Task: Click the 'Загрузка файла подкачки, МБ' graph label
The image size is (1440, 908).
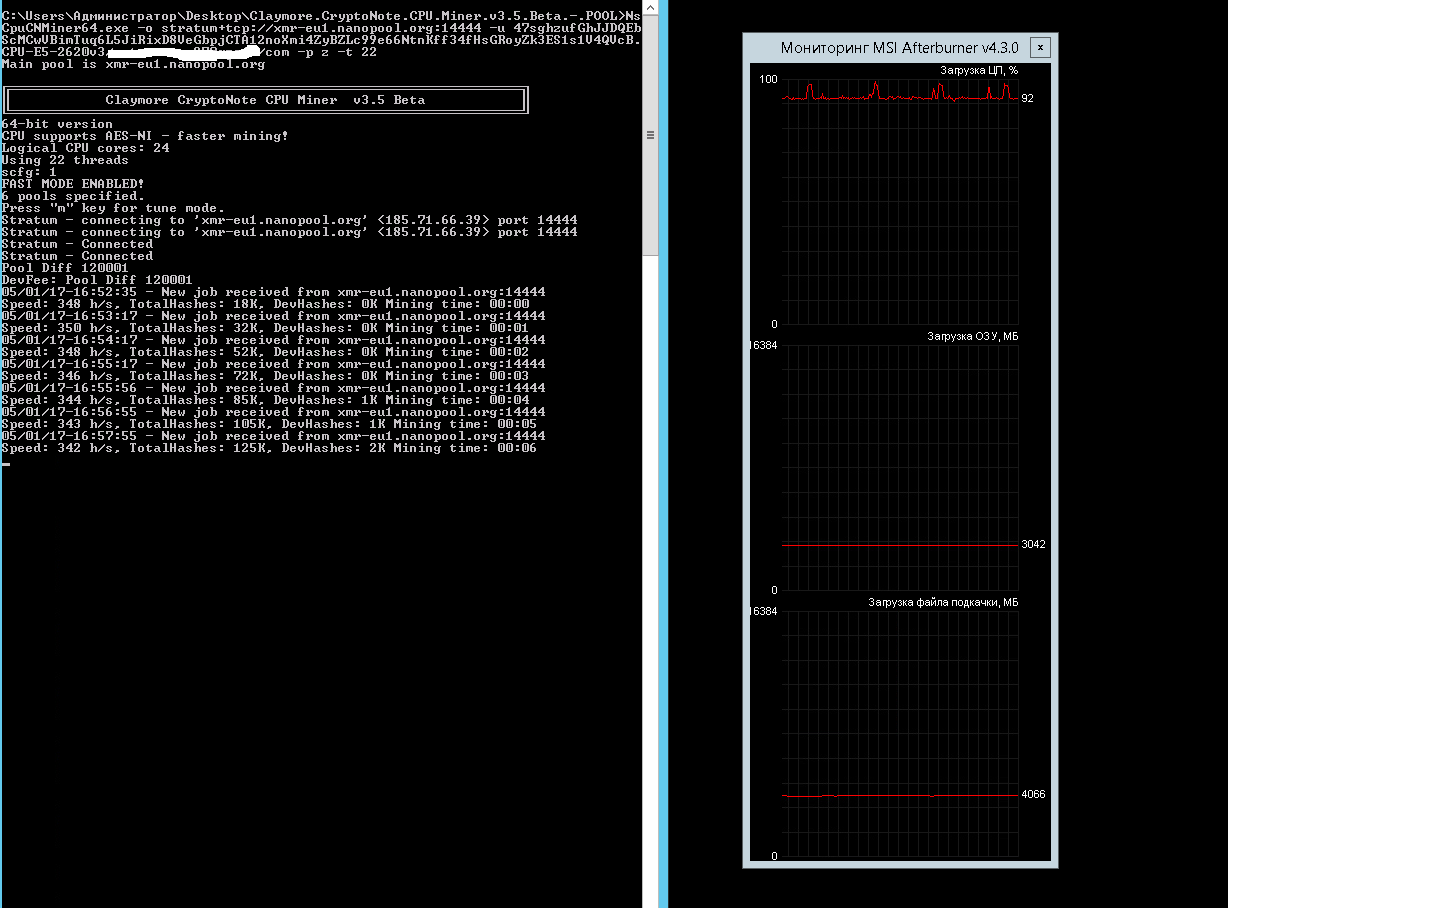Action: click(x=943, y=603)
